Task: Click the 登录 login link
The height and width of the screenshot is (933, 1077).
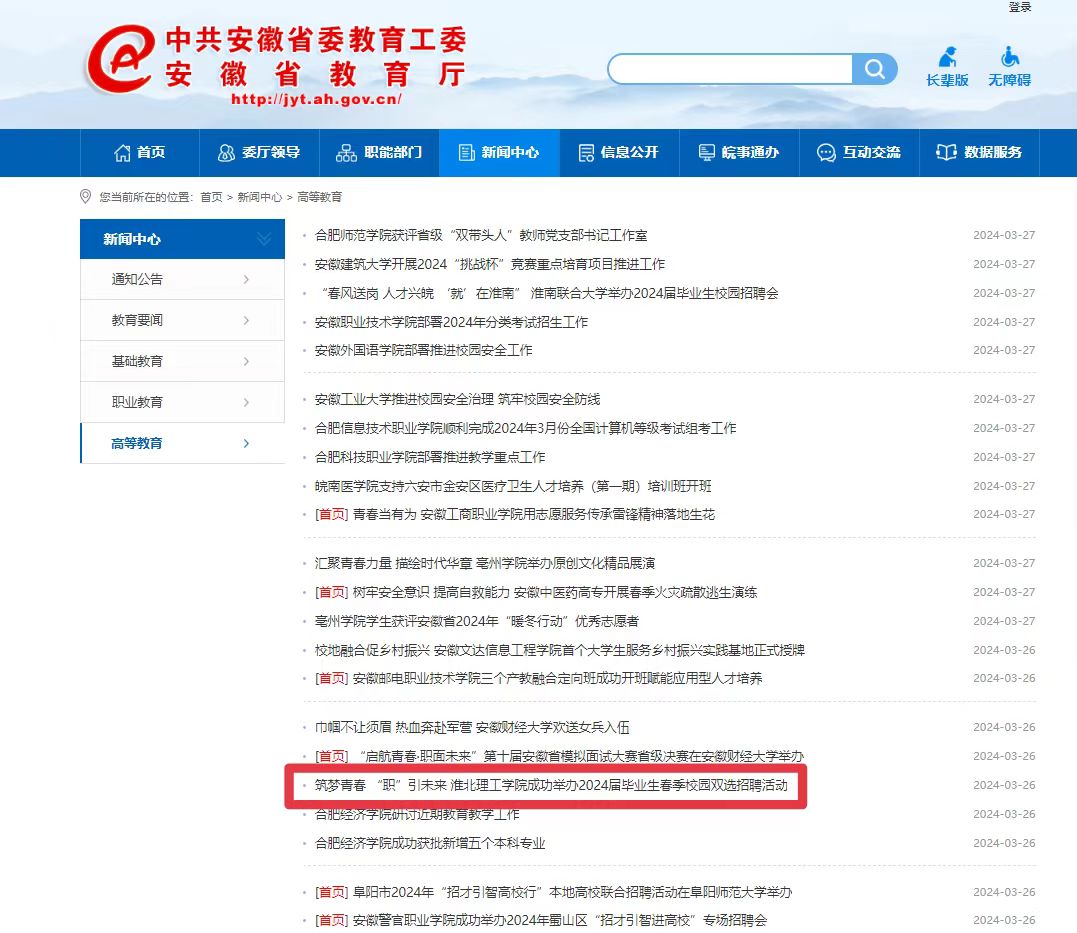Action: 1019,8
